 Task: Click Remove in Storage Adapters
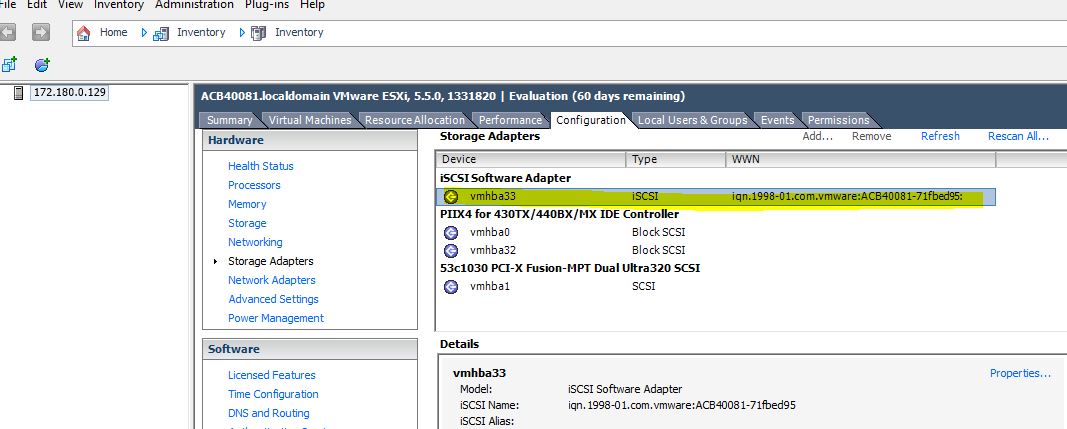tap(871, 136)
